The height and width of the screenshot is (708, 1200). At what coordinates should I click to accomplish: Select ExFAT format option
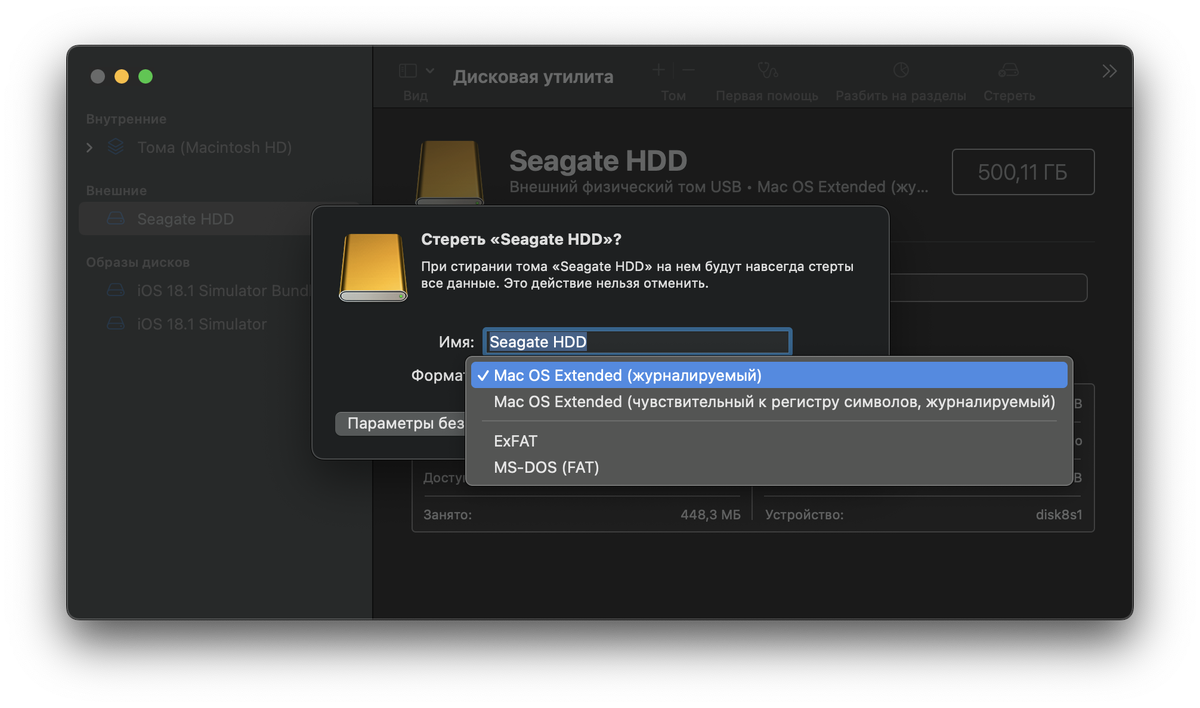tap(516, 441)
